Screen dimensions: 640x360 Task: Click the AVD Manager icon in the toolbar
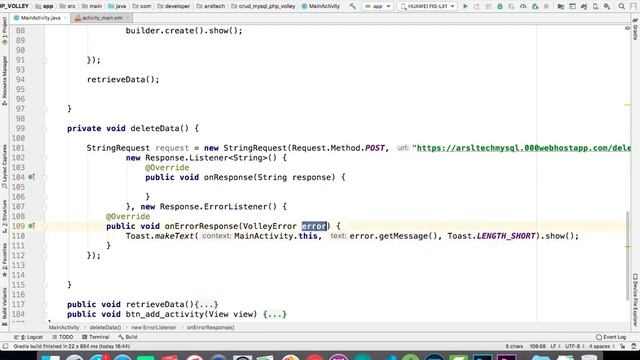coord(596,6)
